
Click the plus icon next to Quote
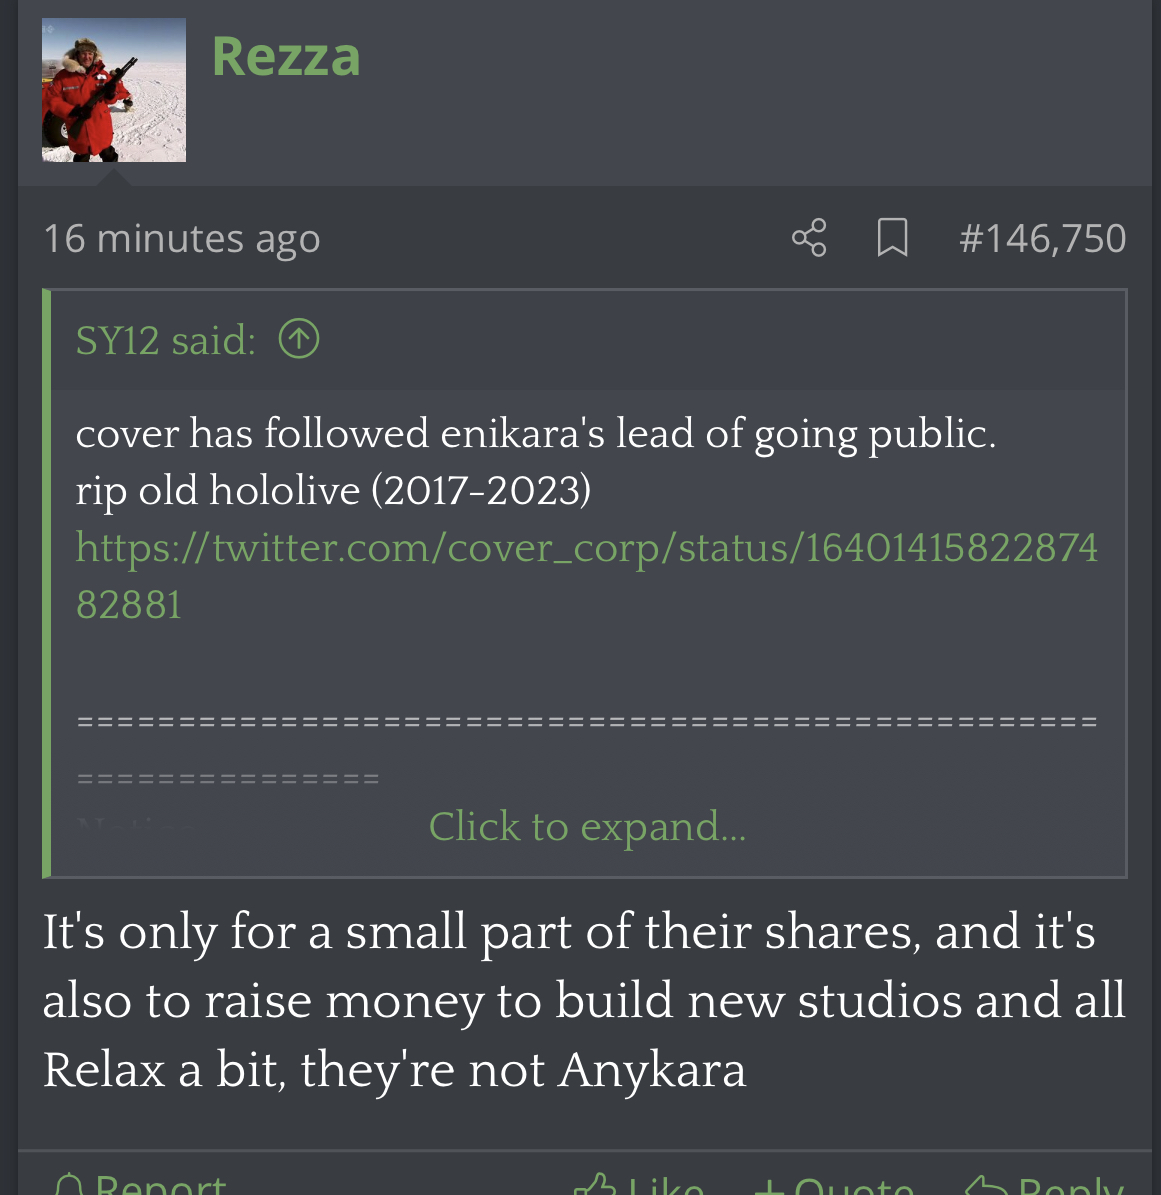pyautogui.click(x=770, y=1186)
